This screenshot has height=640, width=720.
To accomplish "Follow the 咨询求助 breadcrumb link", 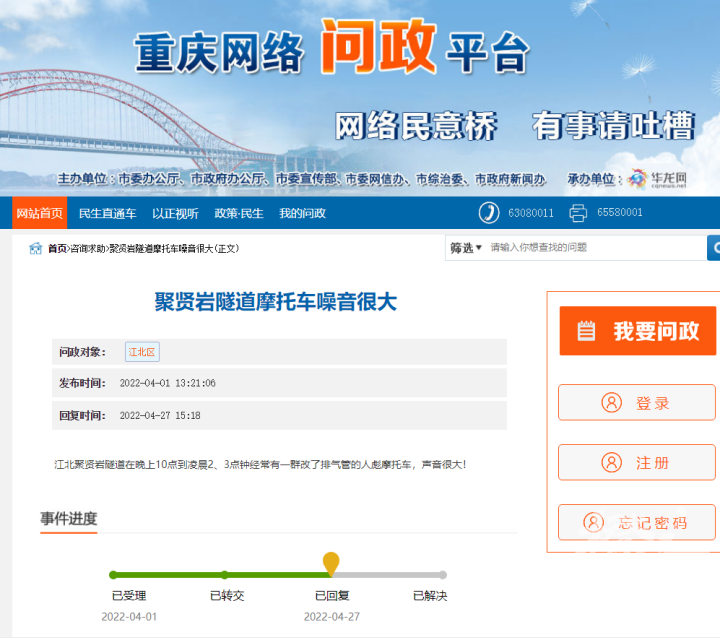I will click(88, 248).
